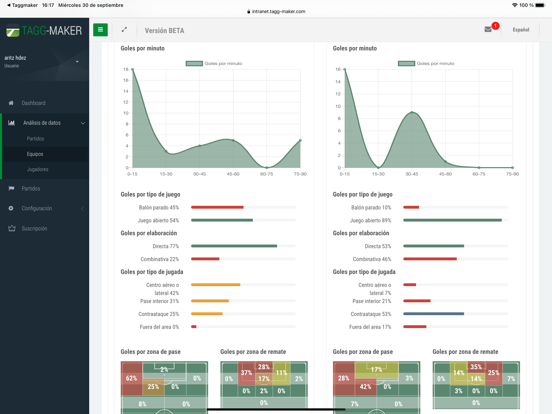
Task: Click the 42% zone in right pass map
Action: 365,387
